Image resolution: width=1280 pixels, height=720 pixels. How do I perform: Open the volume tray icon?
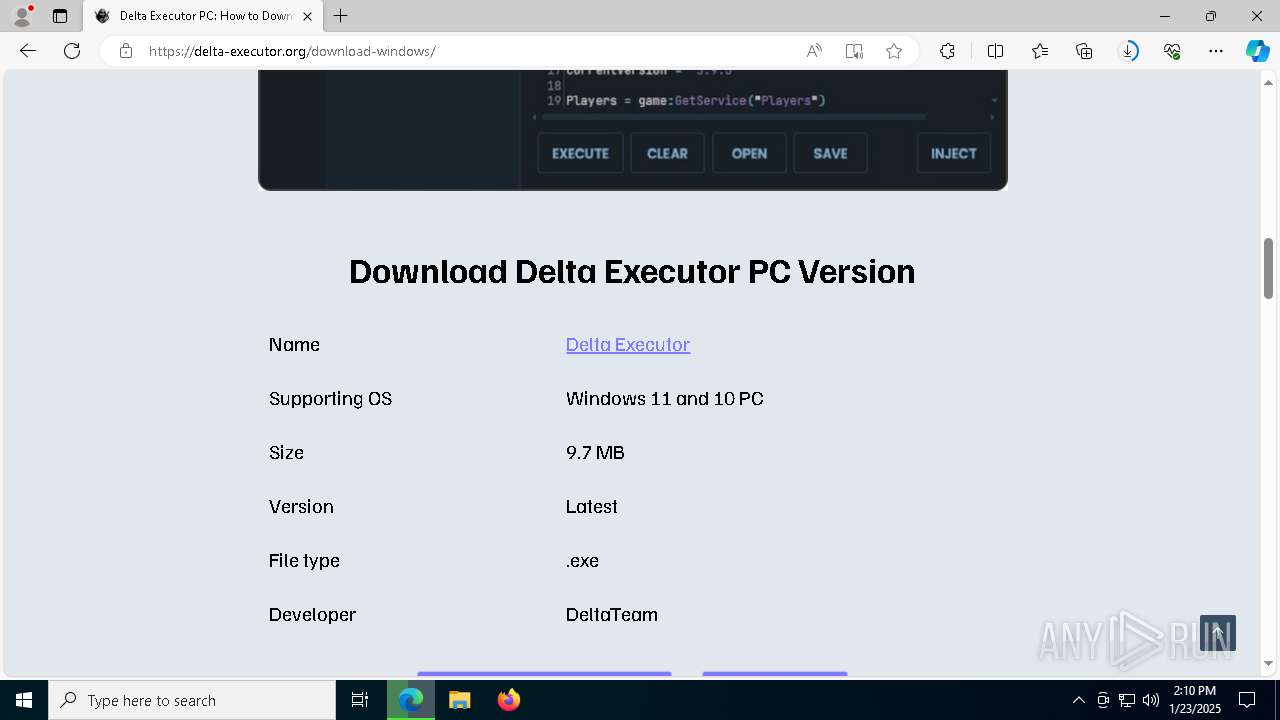point(1151,700)
